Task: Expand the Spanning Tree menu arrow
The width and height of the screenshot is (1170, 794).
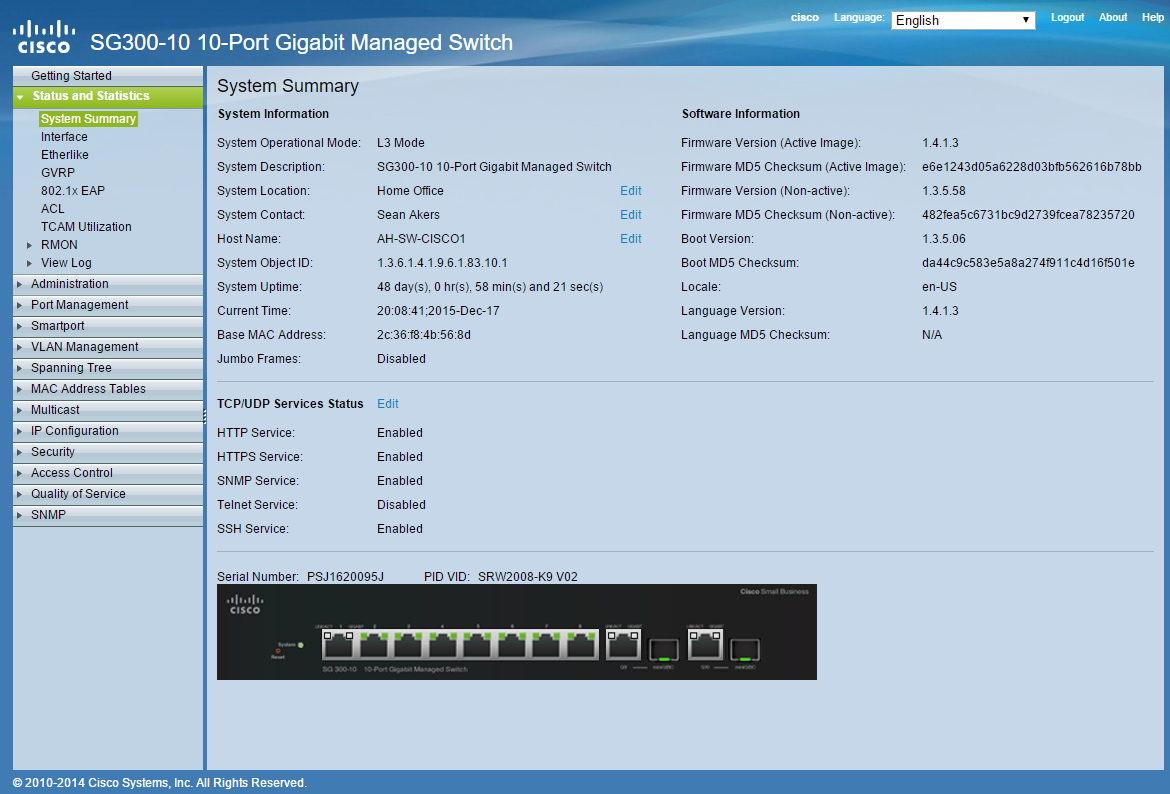Action: [20, 368]
